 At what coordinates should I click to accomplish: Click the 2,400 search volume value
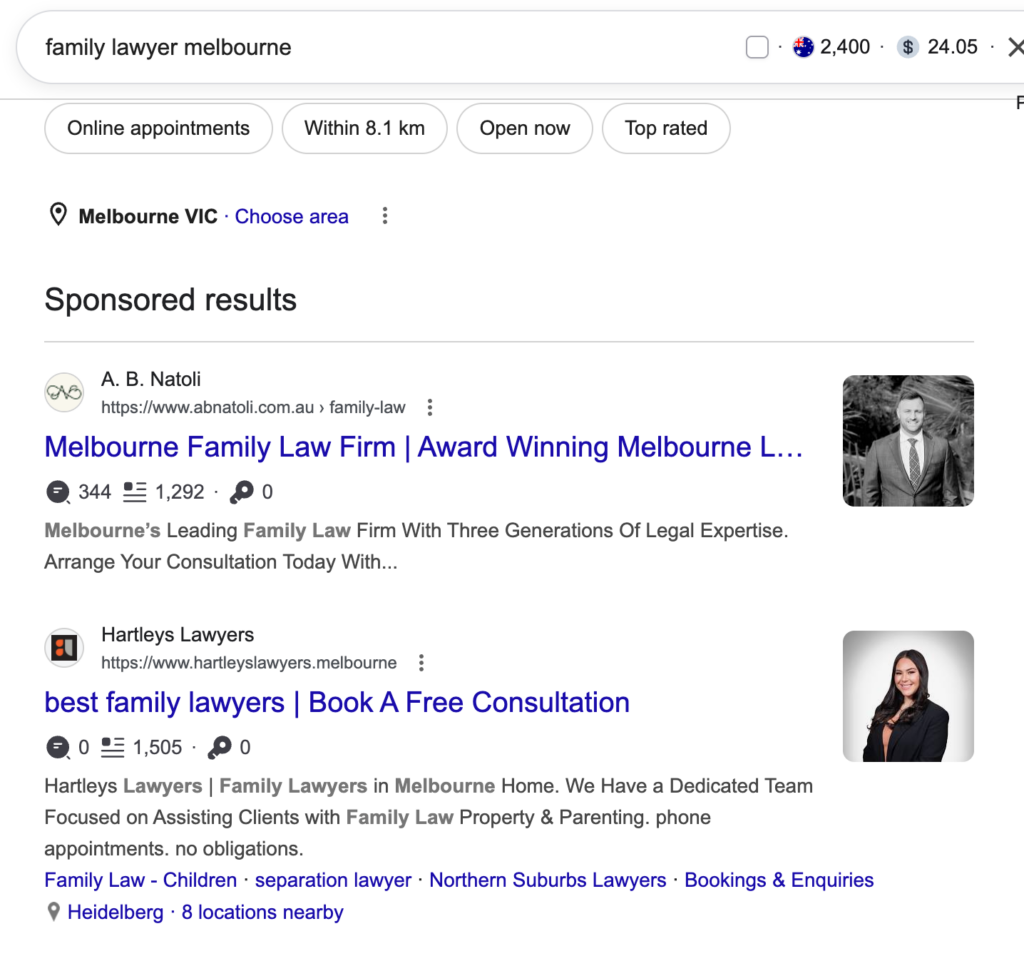pos(845,47)
